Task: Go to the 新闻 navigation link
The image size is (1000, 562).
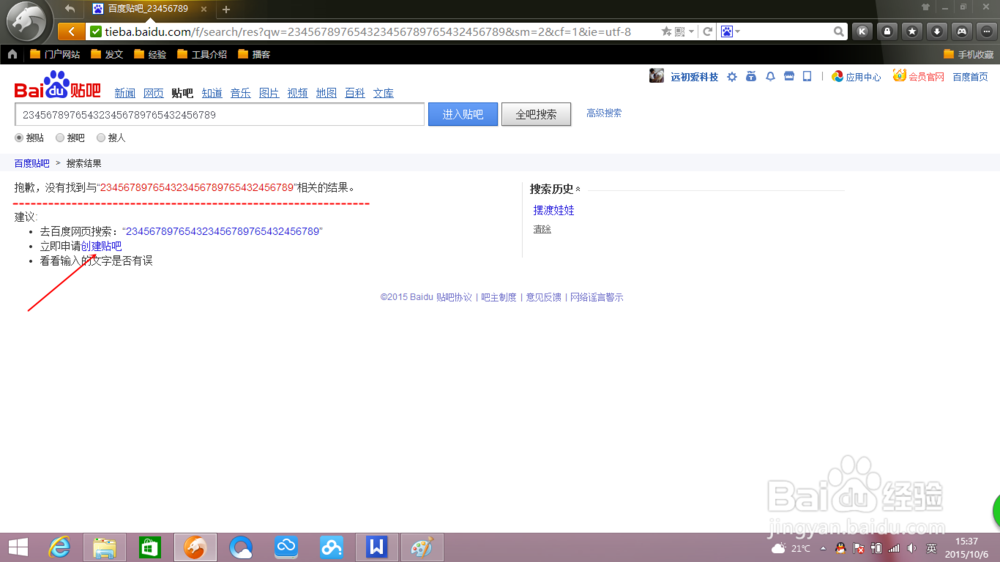Action: tap(124, 93)
